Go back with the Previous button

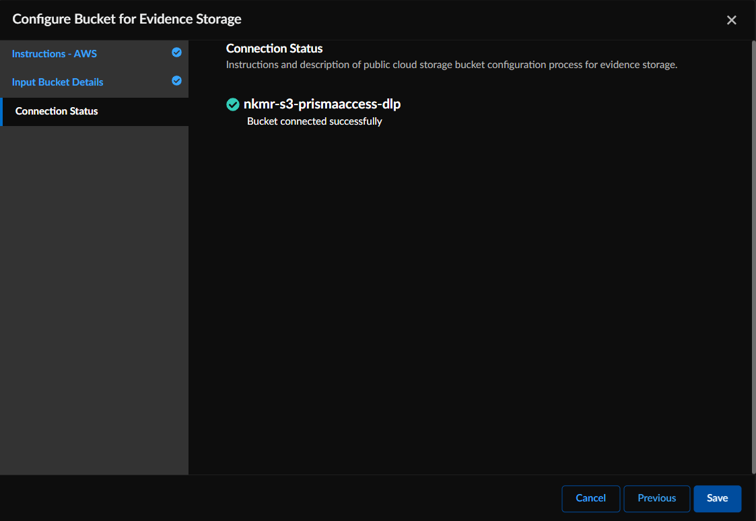click(656, 498)
